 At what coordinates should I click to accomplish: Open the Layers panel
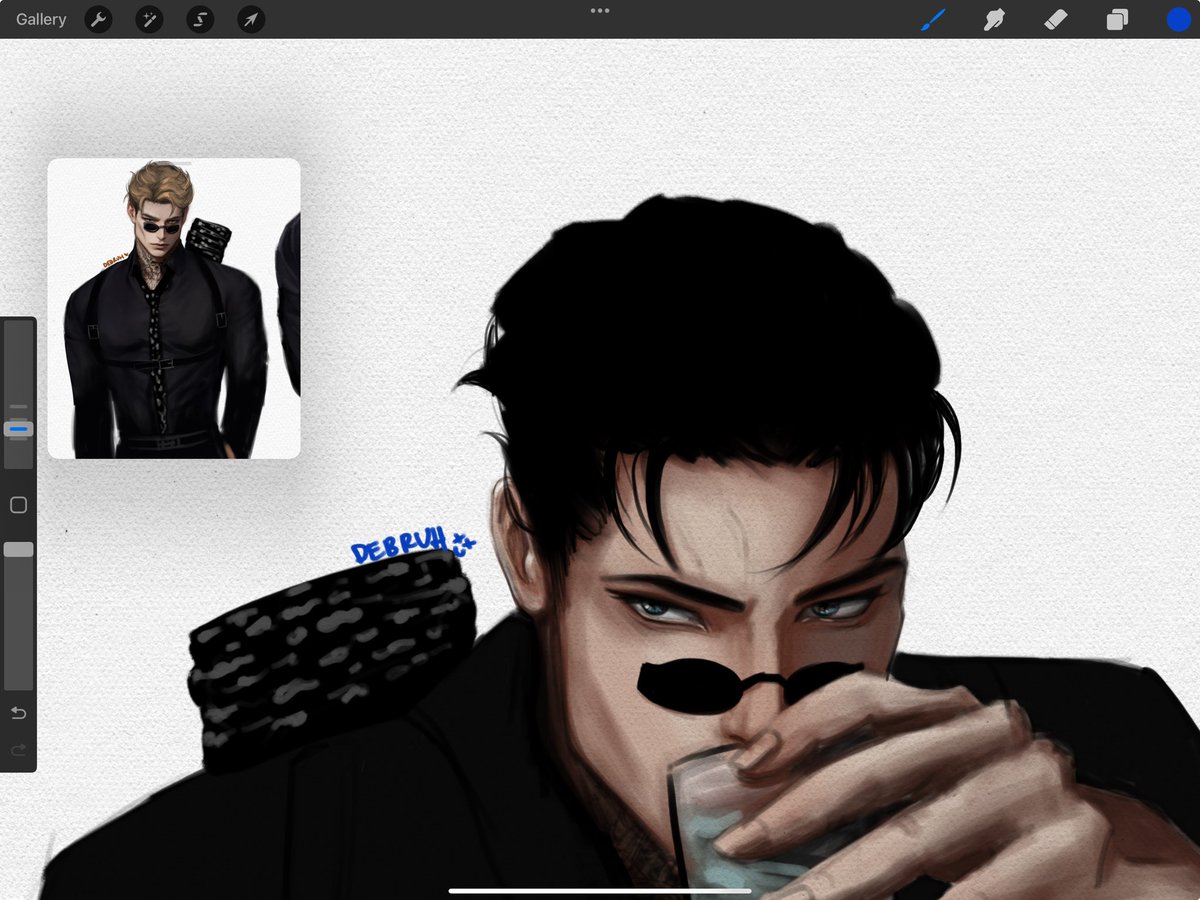coord(1117,19)
